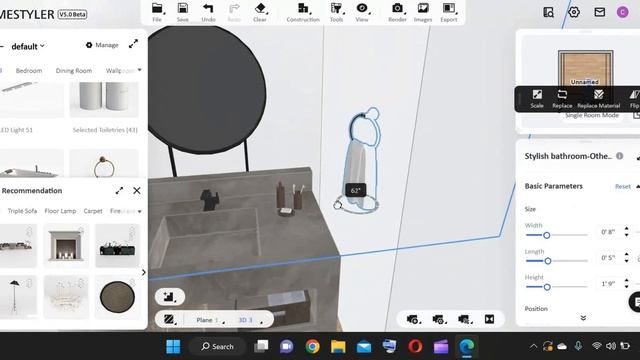Click the second camera setting icon
Screen dimensions: 640x360
tap(438, 319)
